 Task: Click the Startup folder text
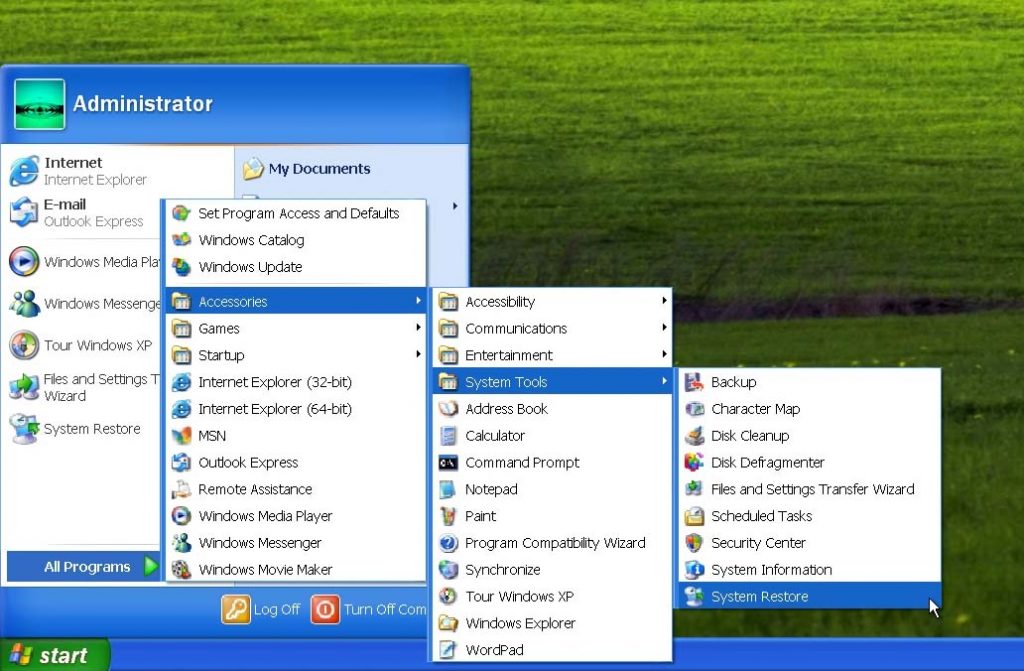(221, 355)
